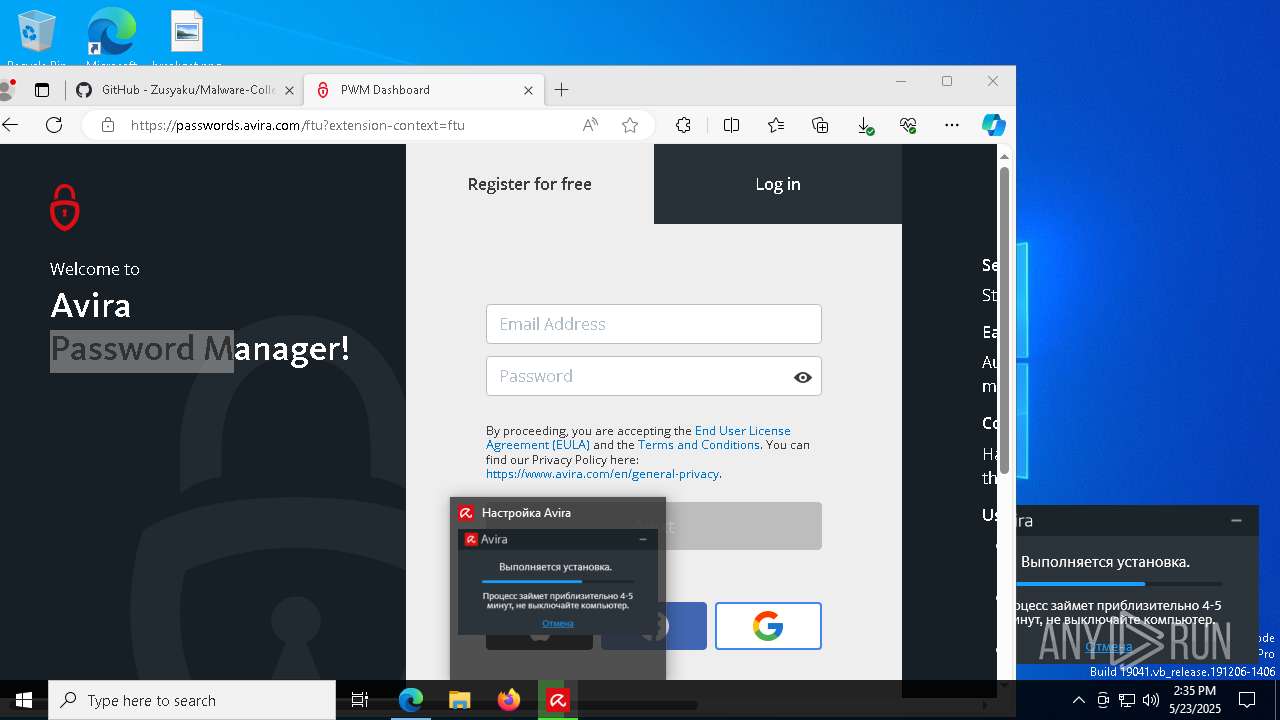Toggle Split screen icon in Edge toolbar

pyautogui.click(x=732, y=125)
